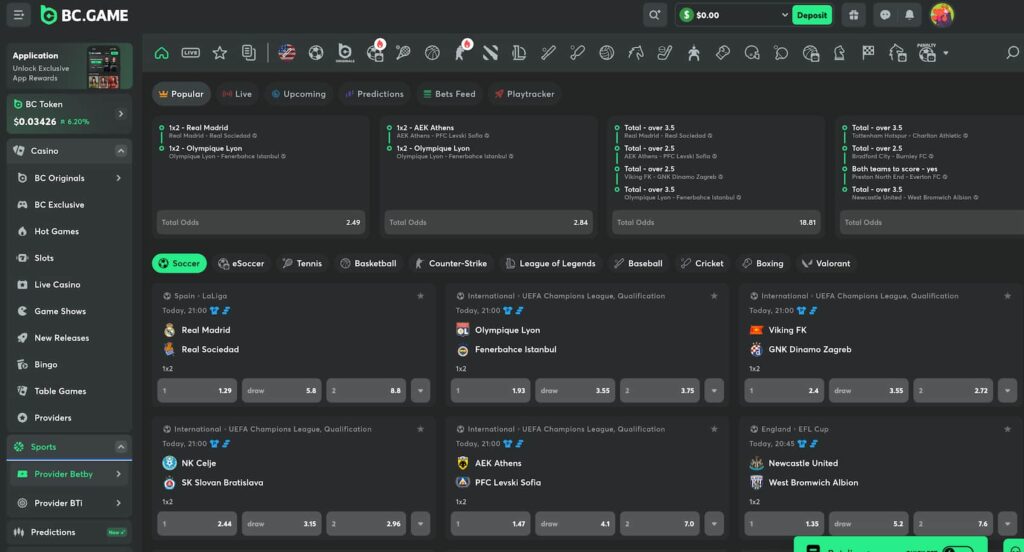Select the basketball toolbar icon

(x=432, y=53)
